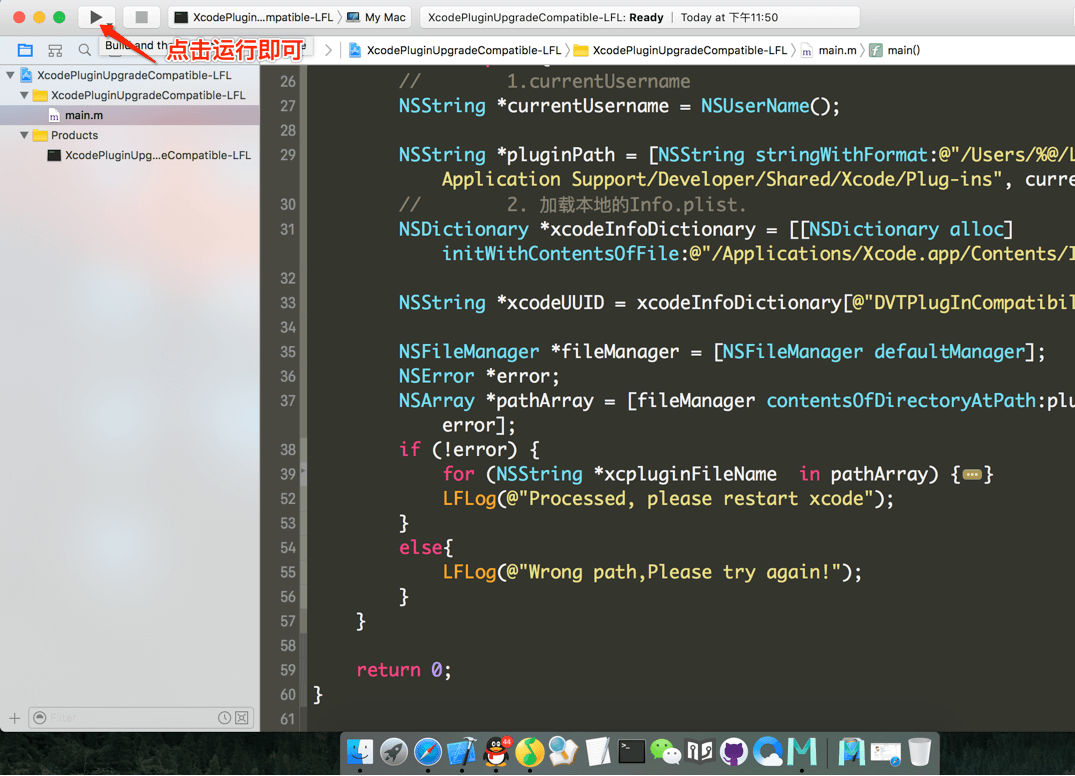
Task: Click the Xcode icon in the Dock
Action: pyautogui.click(x=462, y=752)
